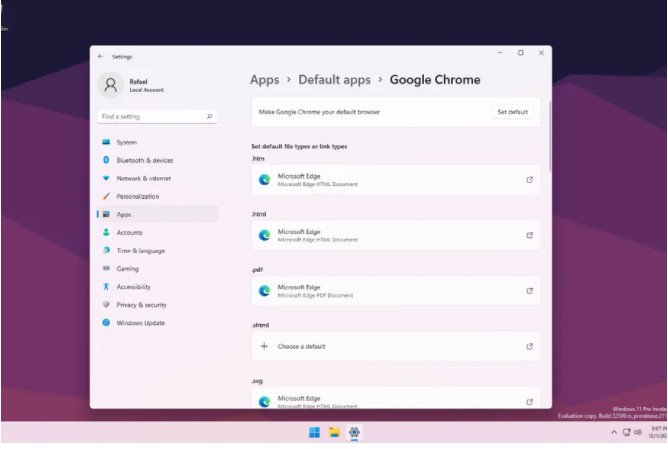Screen dimensions: 668x449
Task: Click the Network wifi icon
Action: 106,178
